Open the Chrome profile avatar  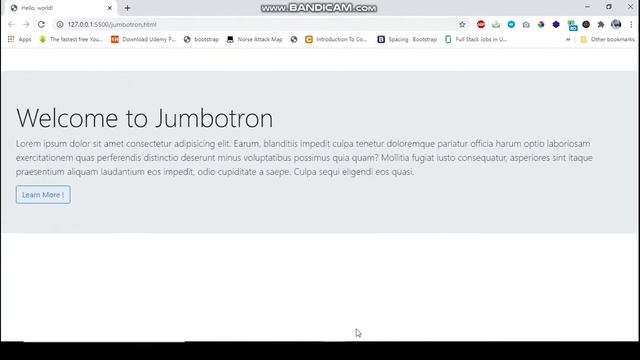[x=616, y=24]
